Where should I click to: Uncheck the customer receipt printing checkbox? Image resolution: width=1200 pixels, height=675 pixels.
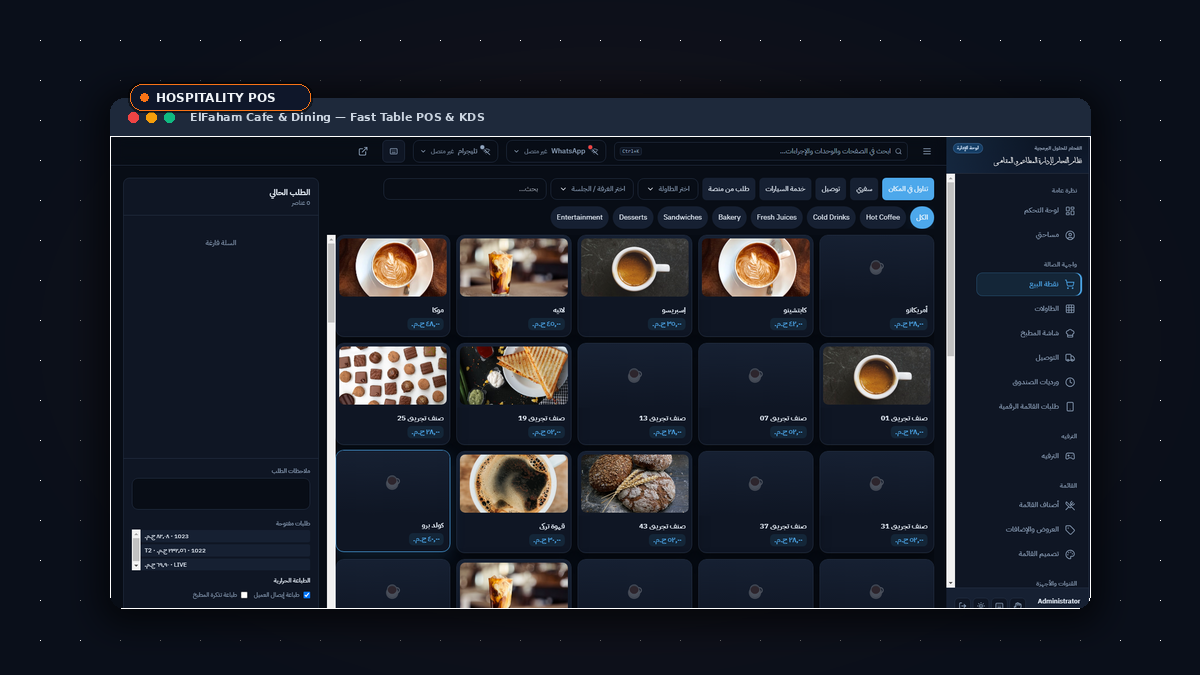click(307, 595)
